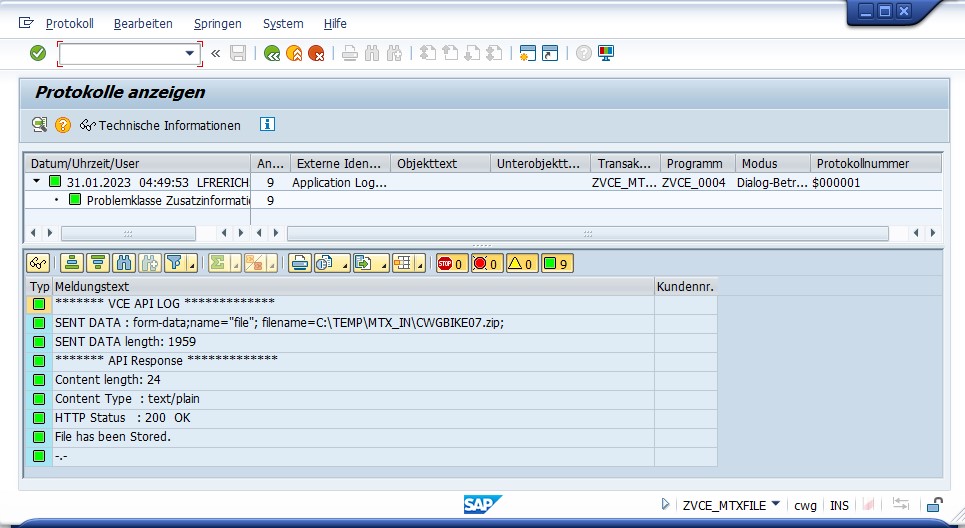Click the green Back arrow icon

pyautogui.click(x=272, y=53)
